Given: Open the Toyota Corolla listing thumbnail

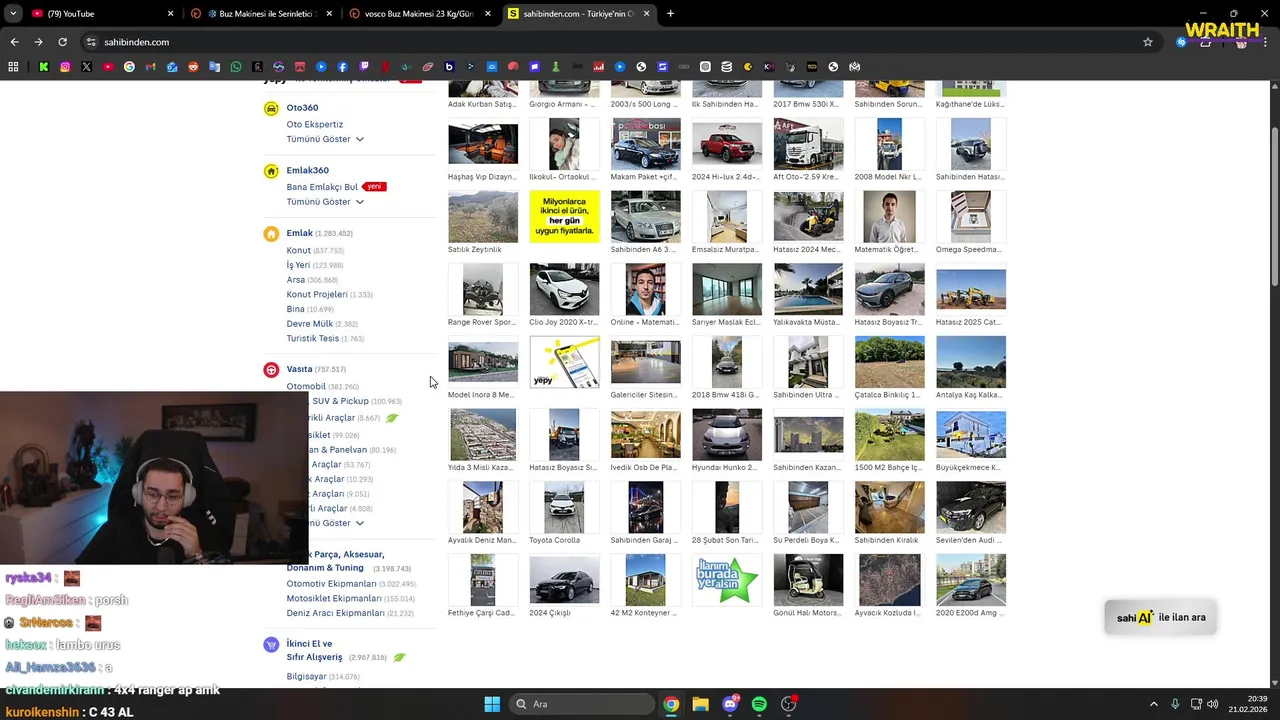Looking at the screenshot, I should pyautogui.click(x=564, y=507).
